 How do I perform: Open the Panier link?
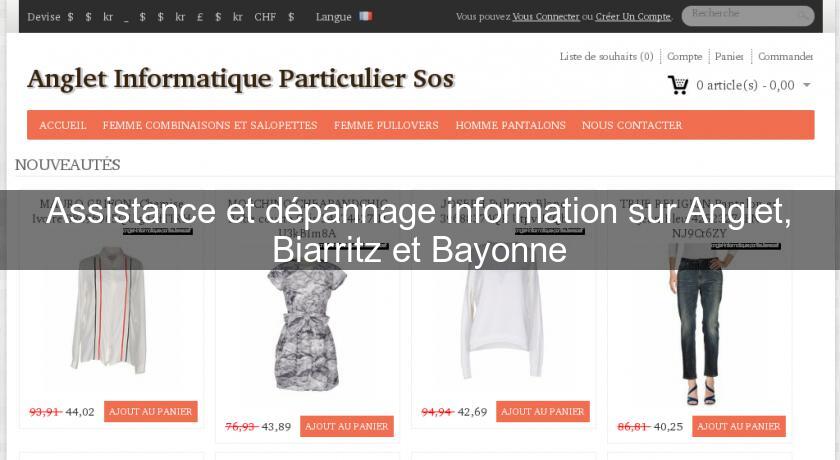729,56
